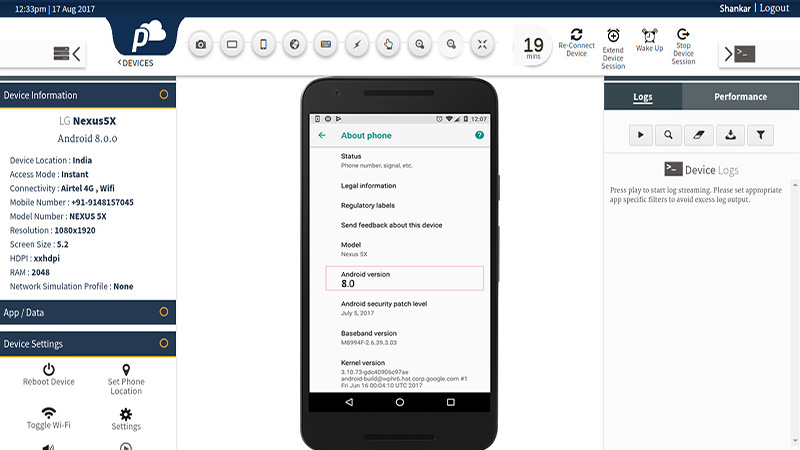Click the globe icon in toolbar

294,44
